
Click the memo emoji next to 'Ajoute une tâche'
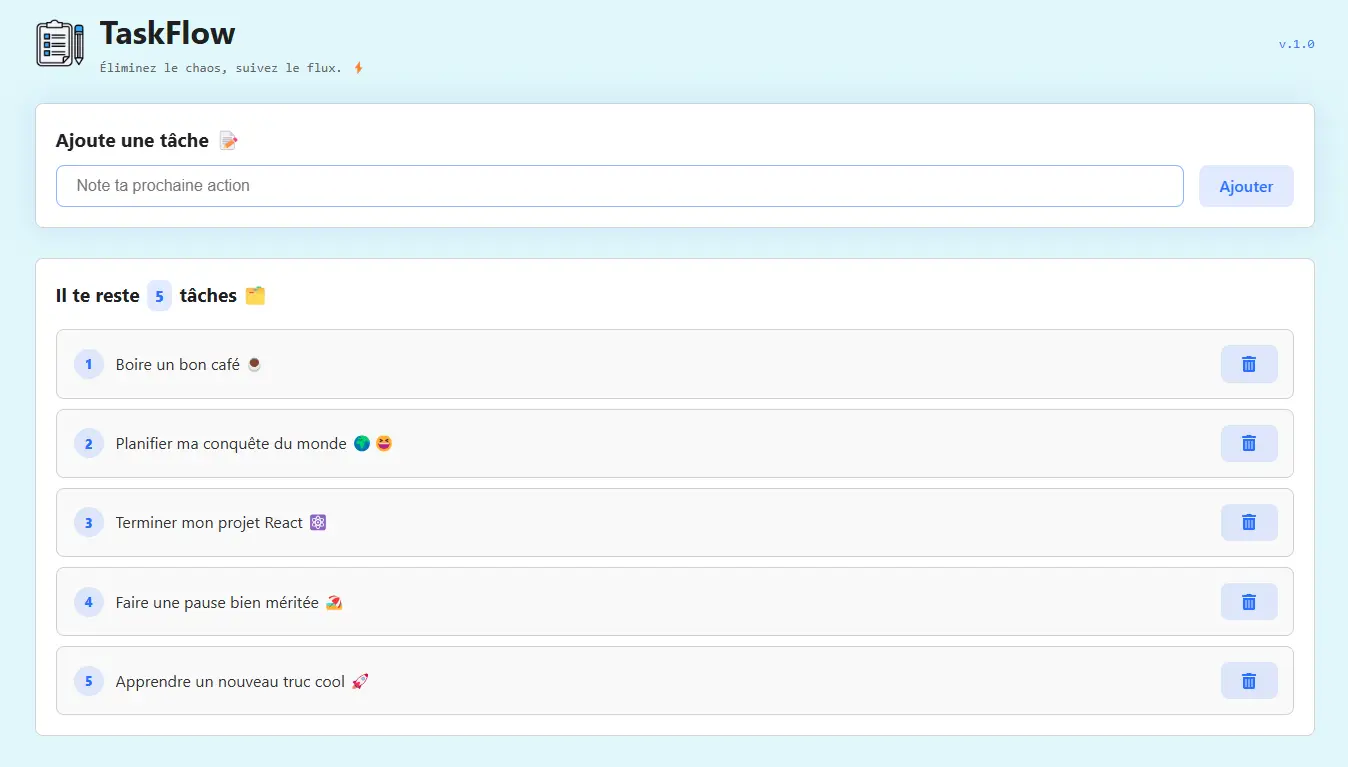228,140
